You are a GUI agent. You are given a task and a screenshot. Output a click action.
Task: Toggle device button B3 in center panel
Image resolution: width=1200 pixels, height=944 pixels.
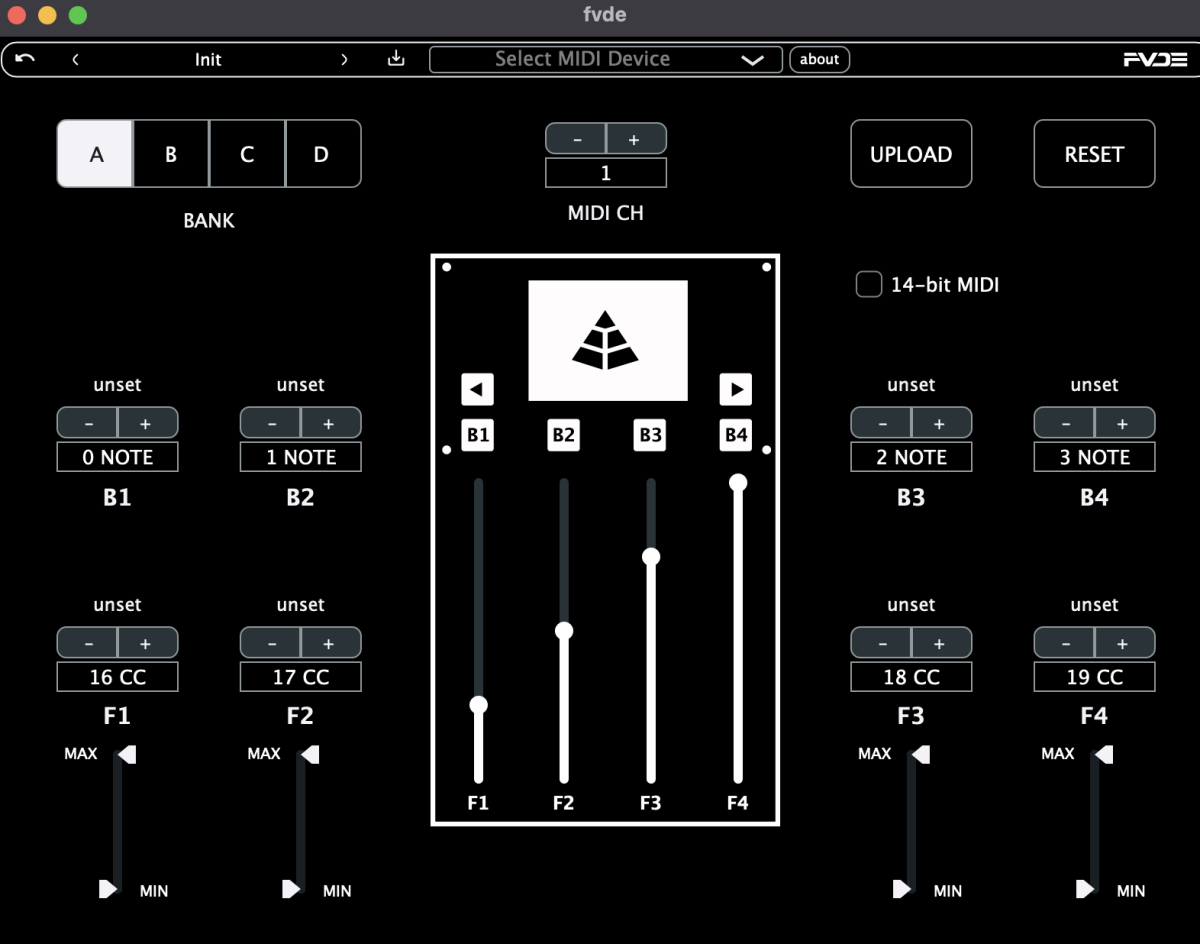(650, 435)
